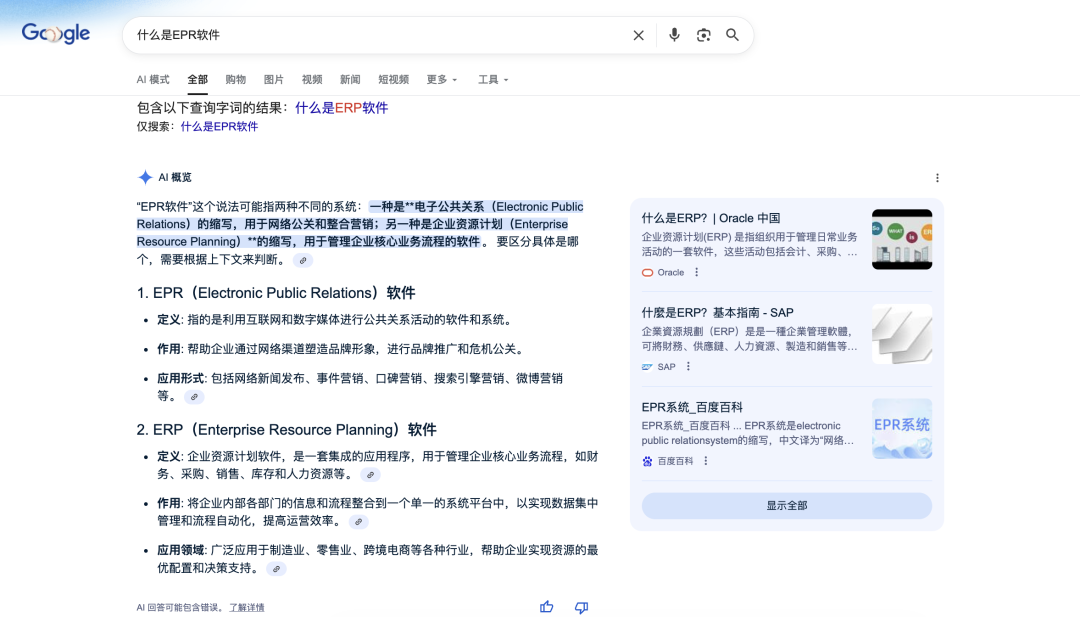This screenshot has width=1080, height=617.
Task: Clear the search box with X icon
Action: pos(638,35)
